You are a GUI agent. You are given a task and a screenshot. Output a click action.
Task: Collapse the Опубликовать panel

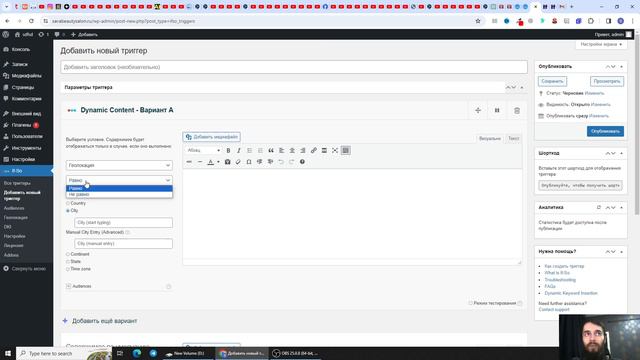click(622, 67)
